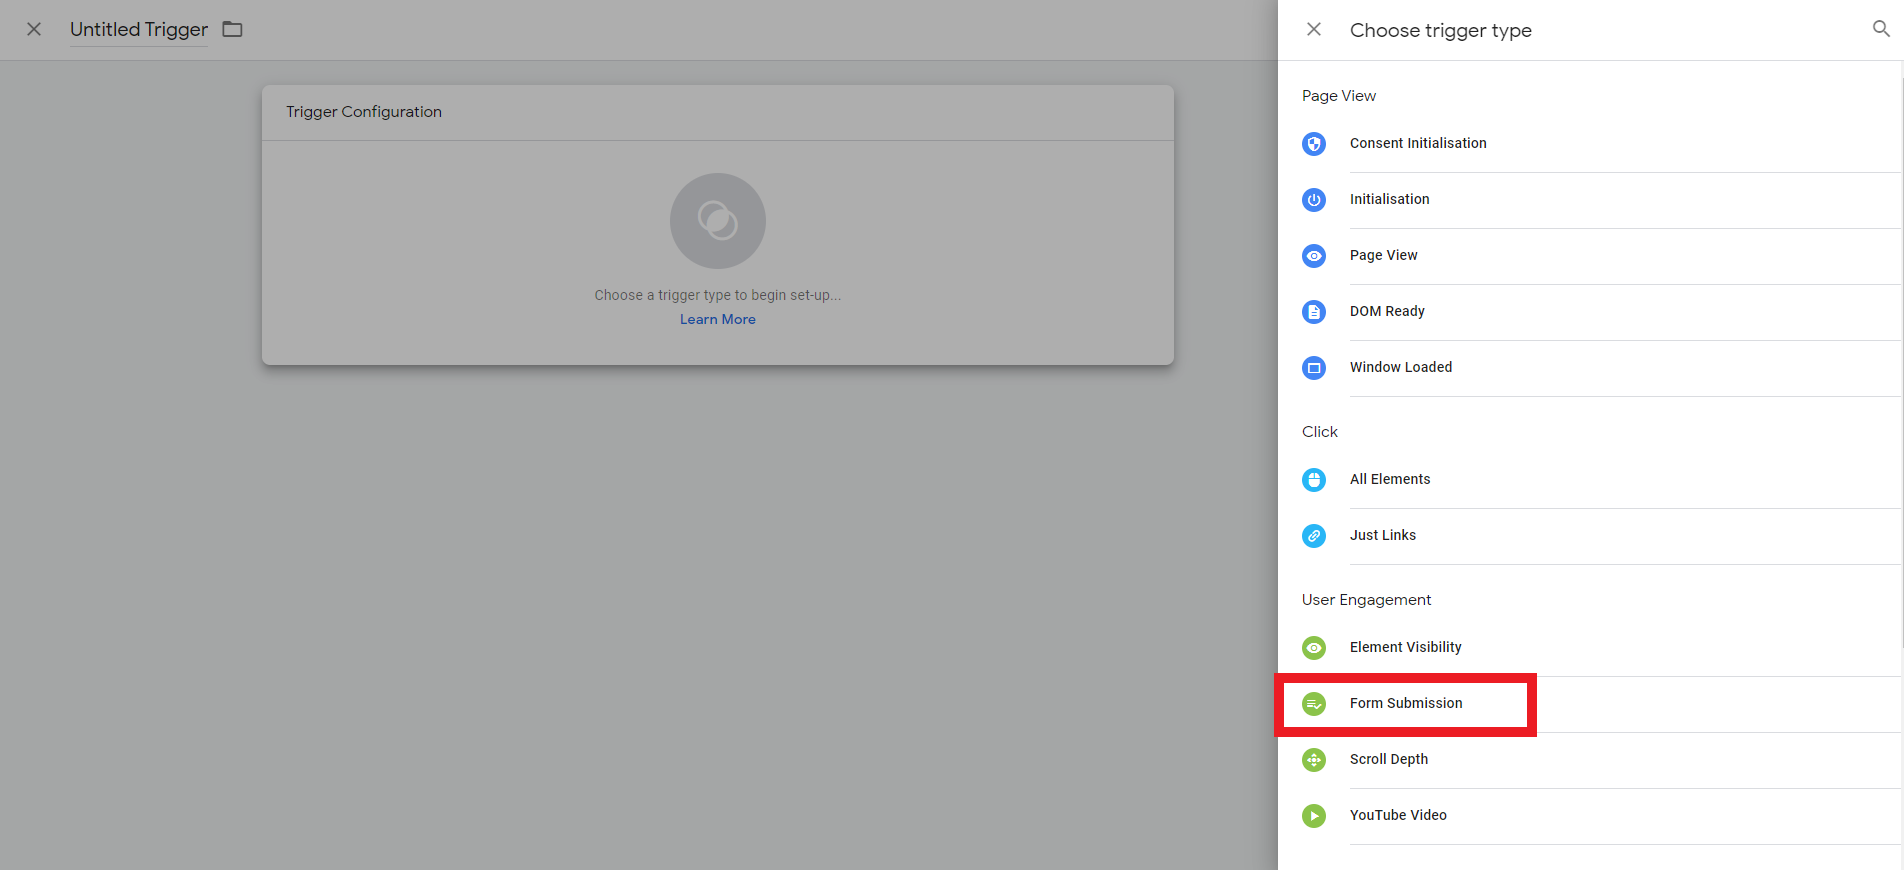Edit the Untitled Trigger name field
Viewport: 1904px width, 870px height.
(x=139, y=30)
